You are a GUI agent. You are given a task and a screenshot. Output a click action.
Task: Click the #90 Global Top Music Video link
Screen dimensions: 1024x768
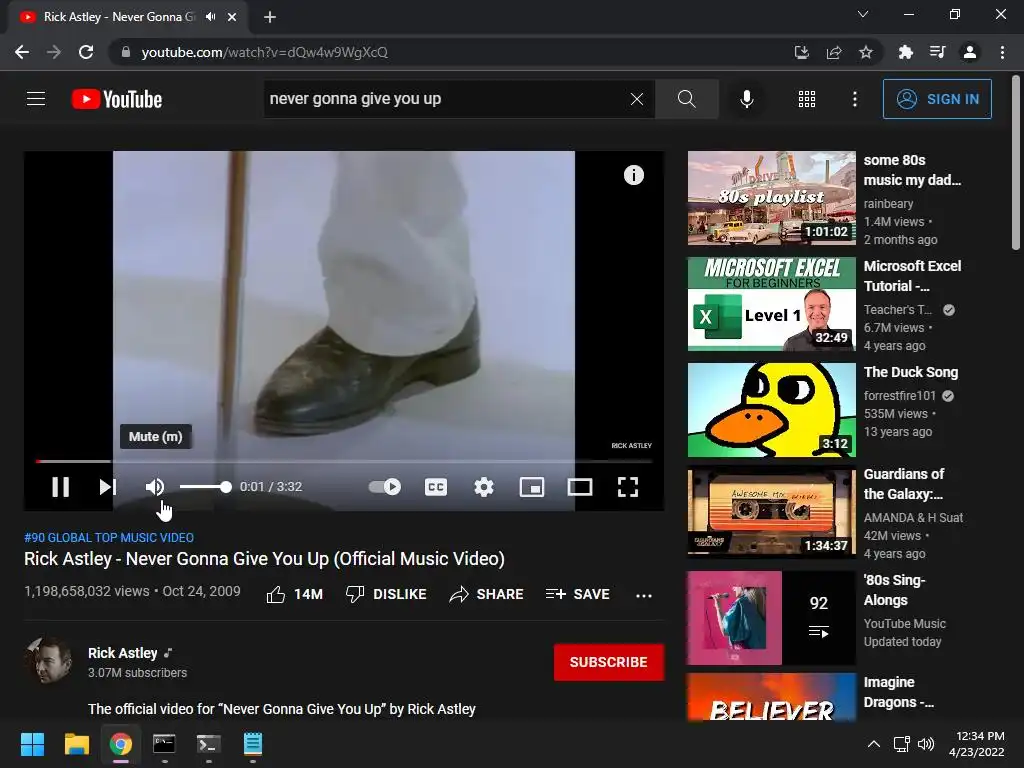click(109, 537)
